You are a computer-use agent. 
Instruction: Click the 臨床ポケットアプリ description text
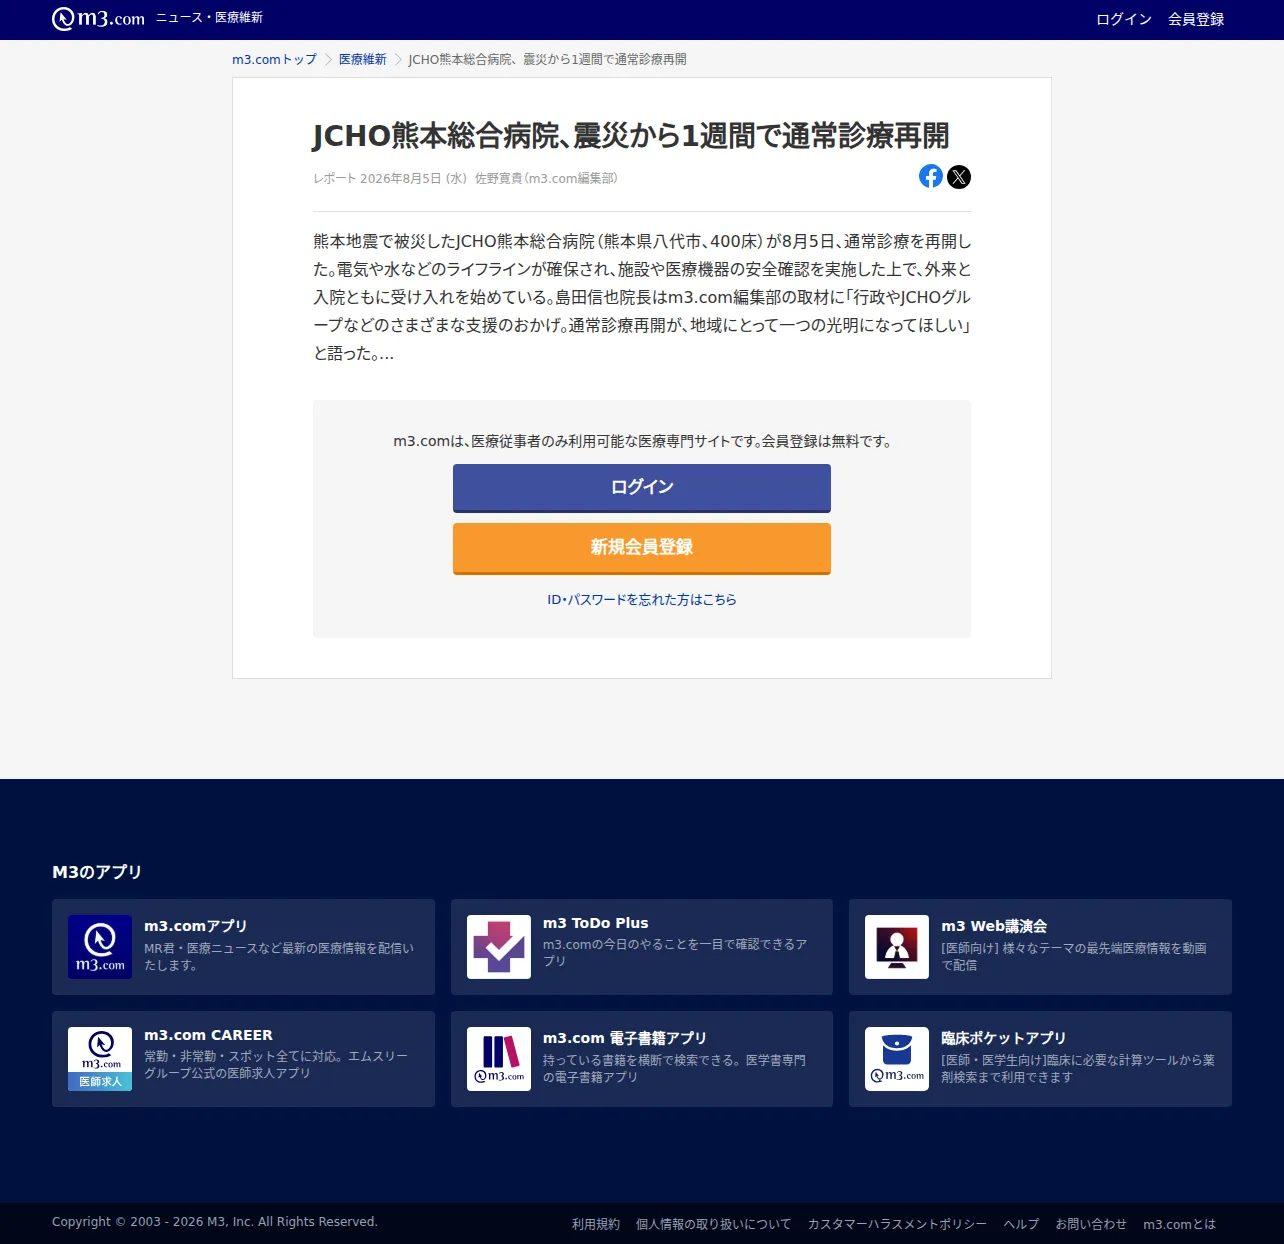1078,1068
